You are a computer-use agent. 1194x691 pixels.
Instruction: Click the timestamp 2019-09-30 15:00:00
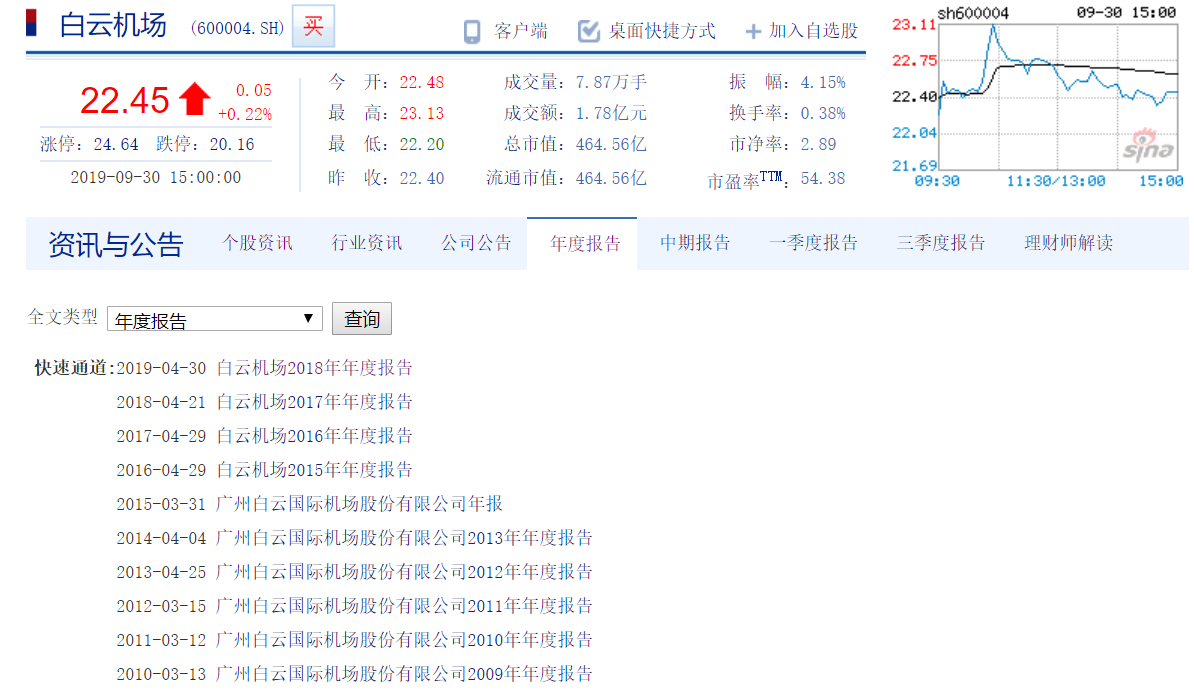(x=155, y=178)
